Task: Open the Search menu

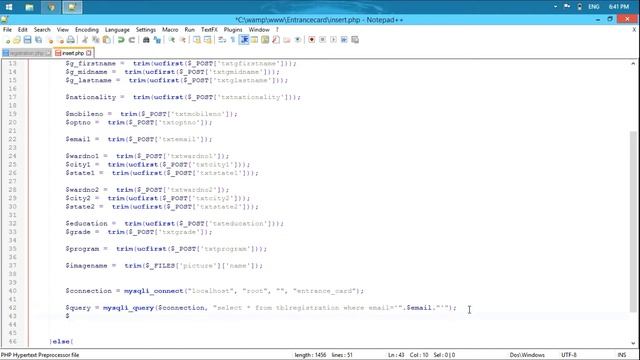Action: [x=42, y=30]
